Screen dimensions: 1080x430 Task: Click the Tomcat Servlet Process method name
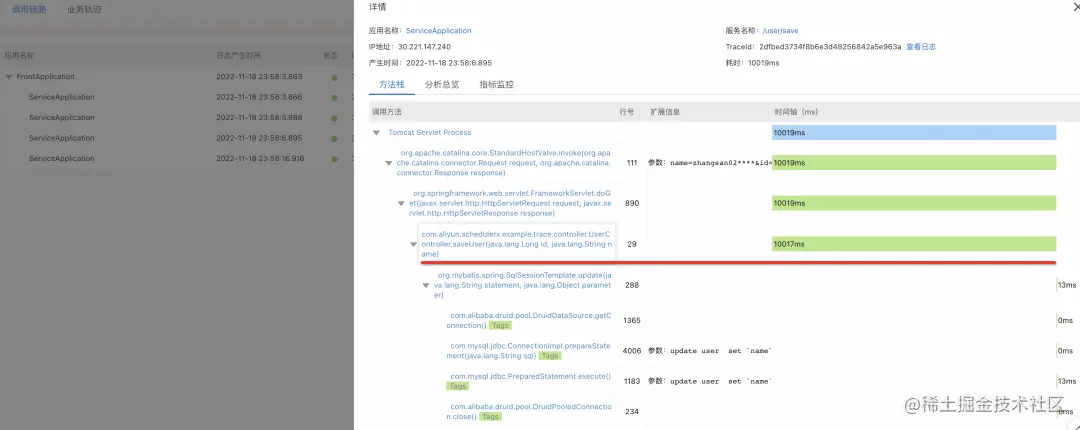point(430,132)
